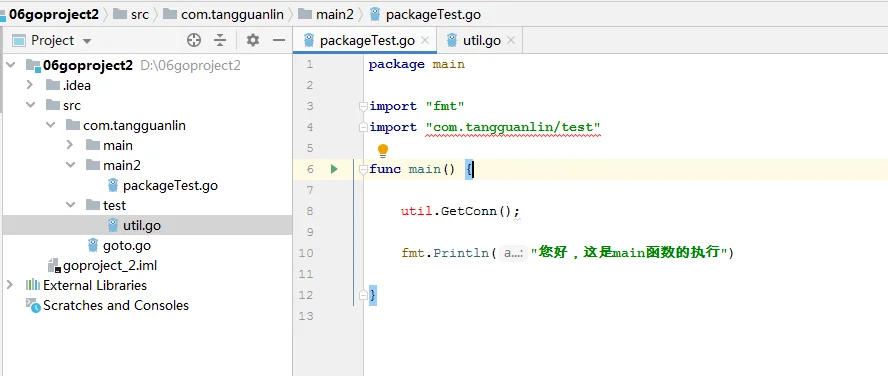Click the red util identifier on line 8
The height and width of the screenshot is (376, 888).
tap(417, 211)
